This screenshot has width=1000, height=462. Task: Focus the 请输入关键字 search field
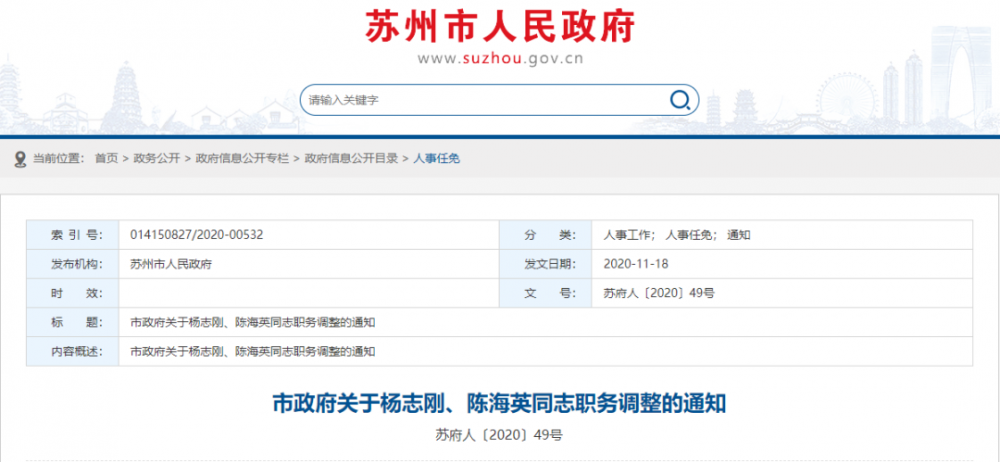click(499, 100)
